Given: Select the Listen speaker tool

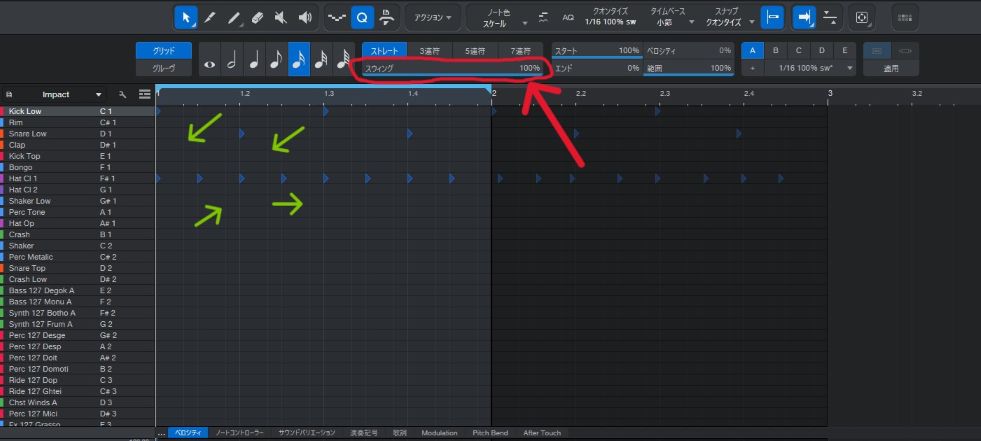Looking at the screenshot, I should coord(306,17).
